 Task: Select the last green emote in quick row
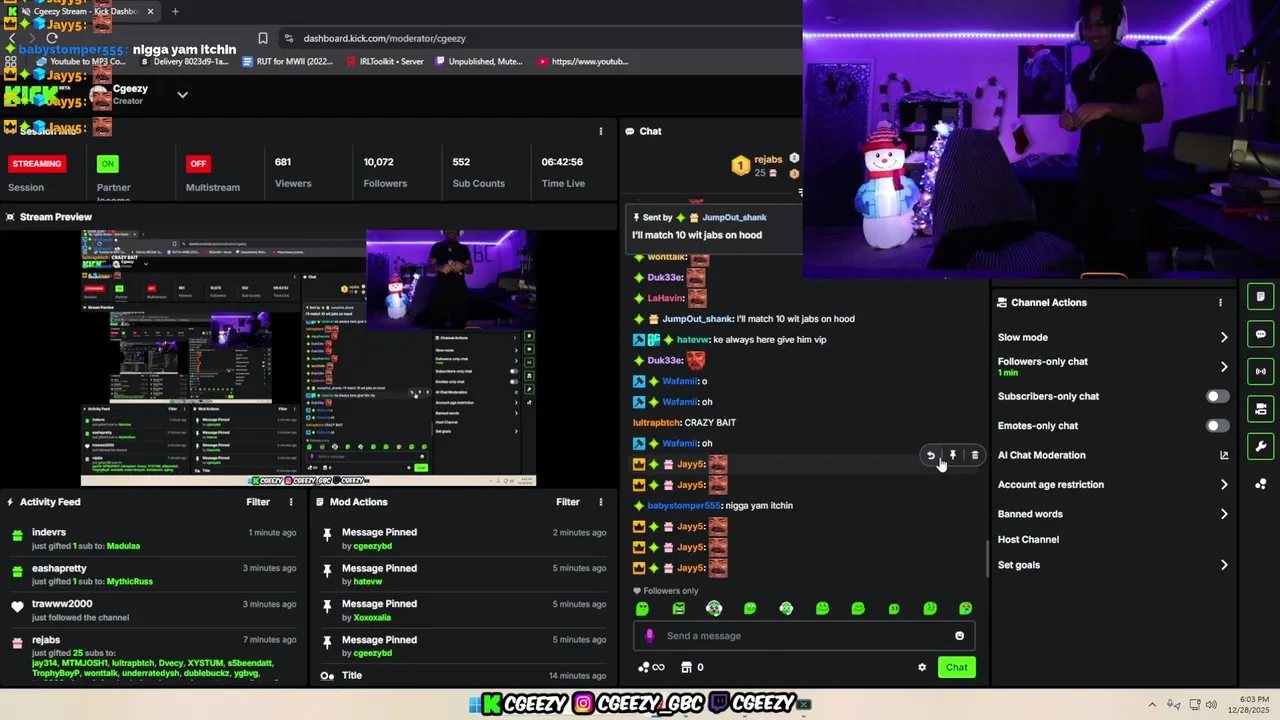[x=965, y=608]
